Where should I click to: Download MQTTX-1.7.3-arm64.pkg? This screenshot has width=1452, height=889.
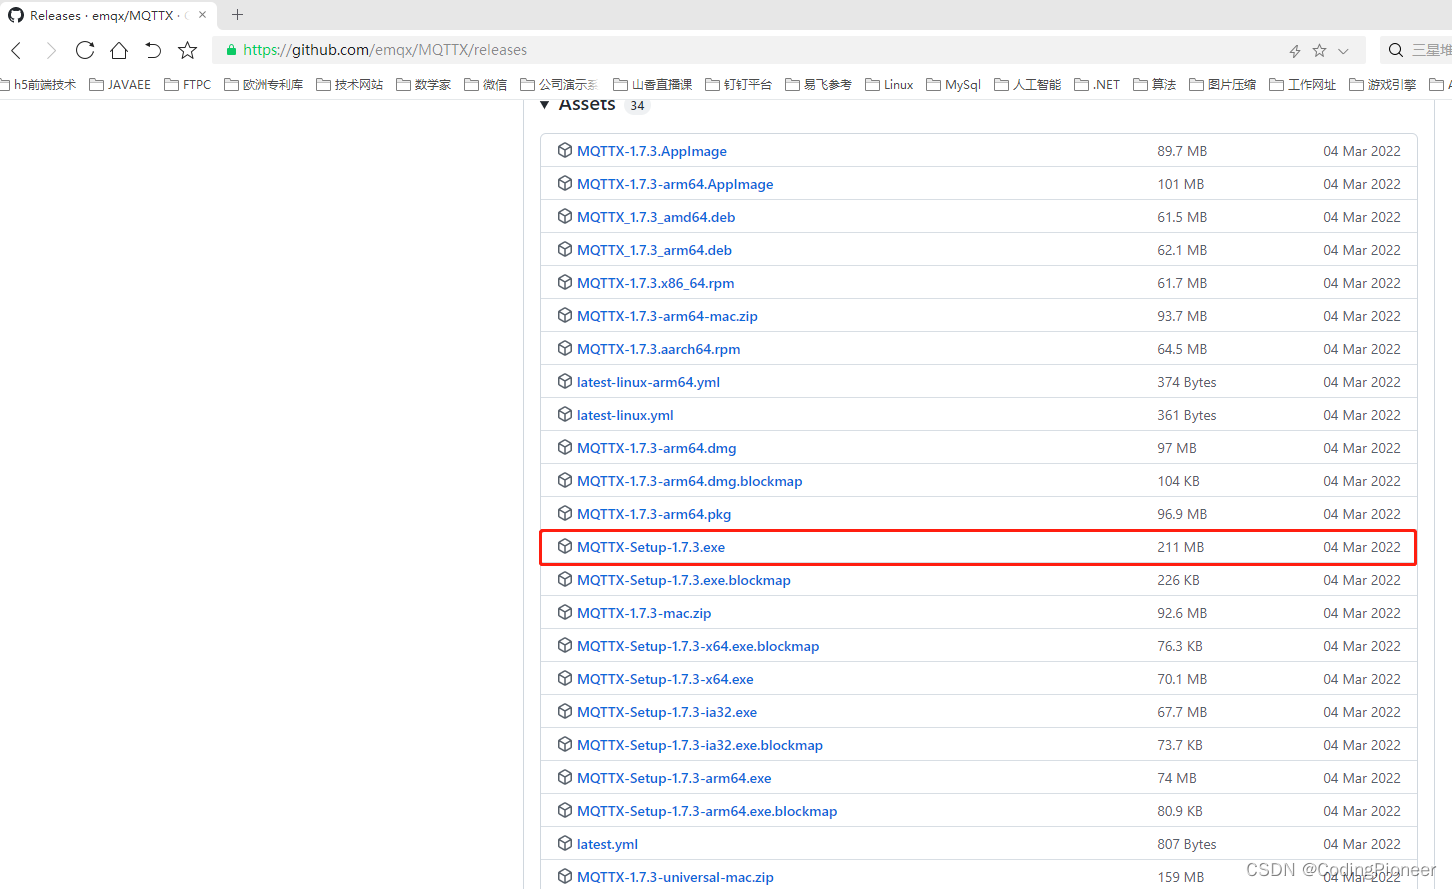(x=654, y=514)
